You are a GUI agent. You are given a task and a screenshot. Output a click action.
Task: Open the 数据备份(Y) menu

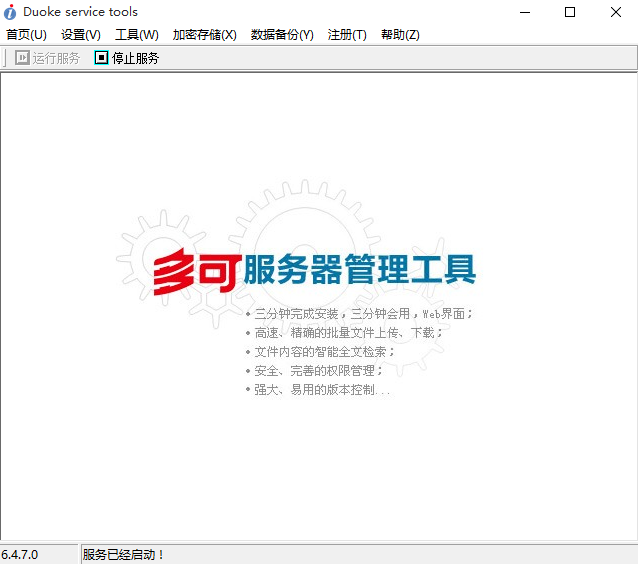282,35
